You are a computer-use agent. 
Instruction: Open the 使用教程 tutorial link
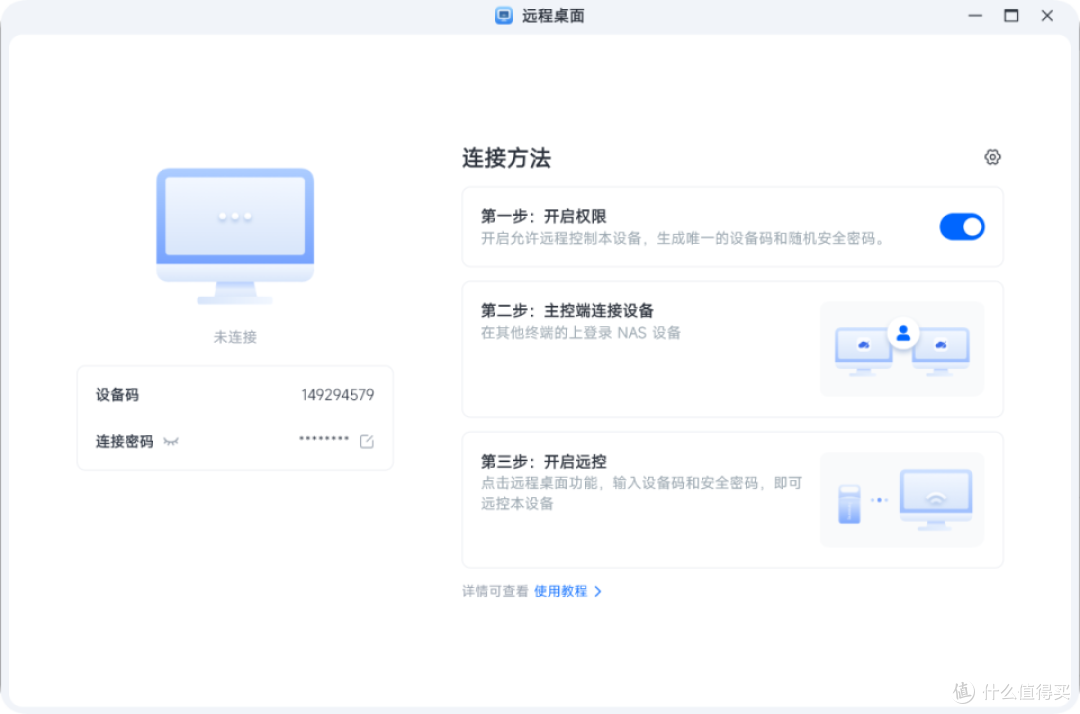560,591
